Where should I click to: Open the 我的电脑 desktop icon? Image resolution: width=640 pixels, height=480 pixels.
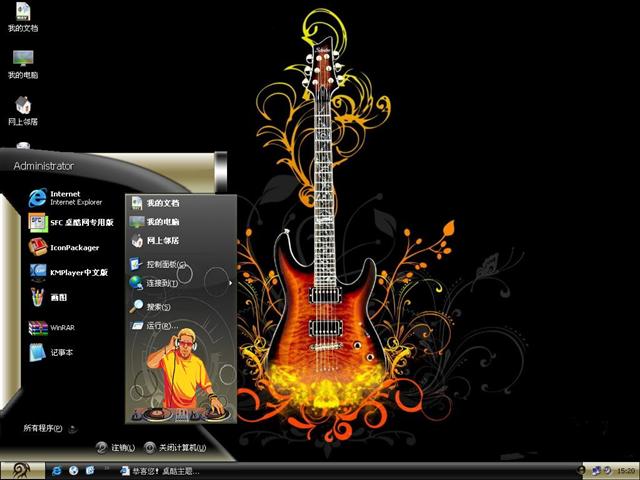23,64
